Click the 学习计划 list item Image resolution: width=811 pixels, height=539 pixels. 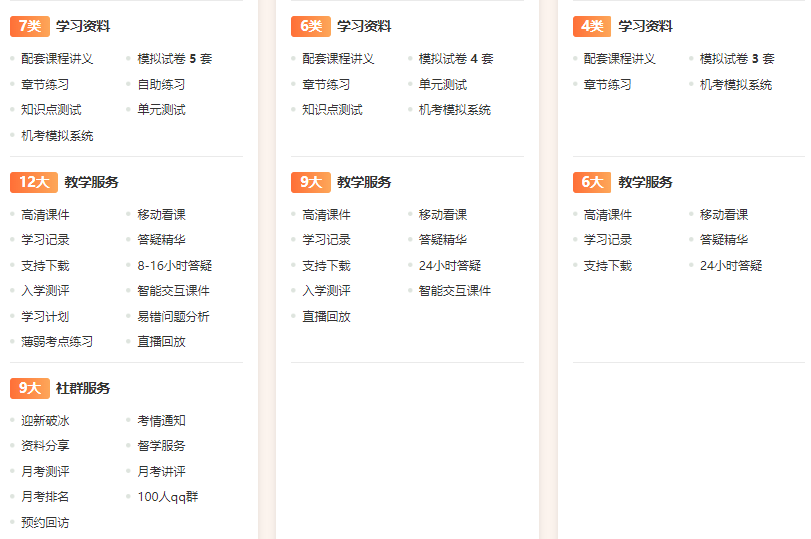45,317
